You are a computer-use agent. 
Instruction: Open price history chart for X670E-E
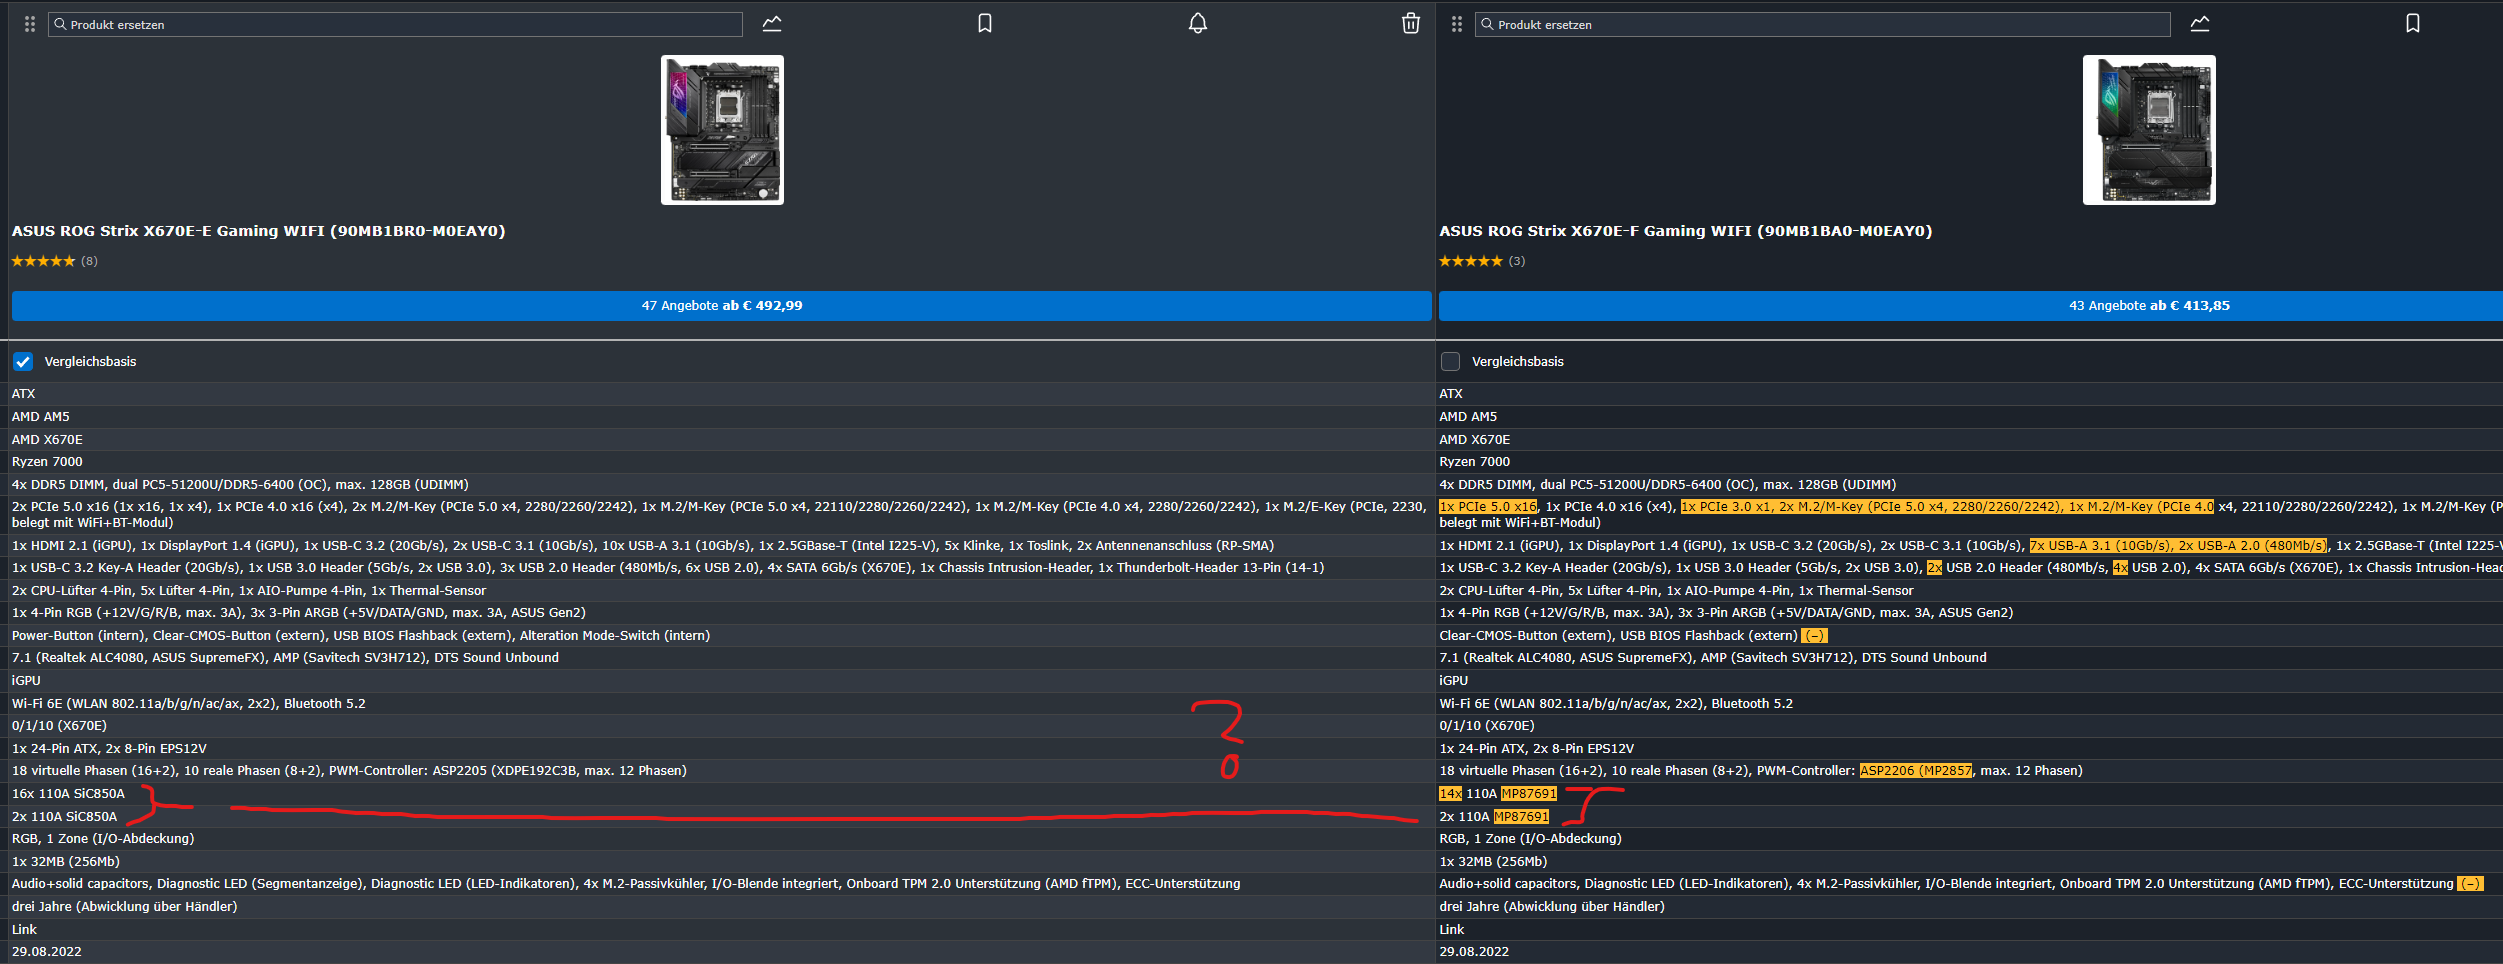click(x=772, y=23)
